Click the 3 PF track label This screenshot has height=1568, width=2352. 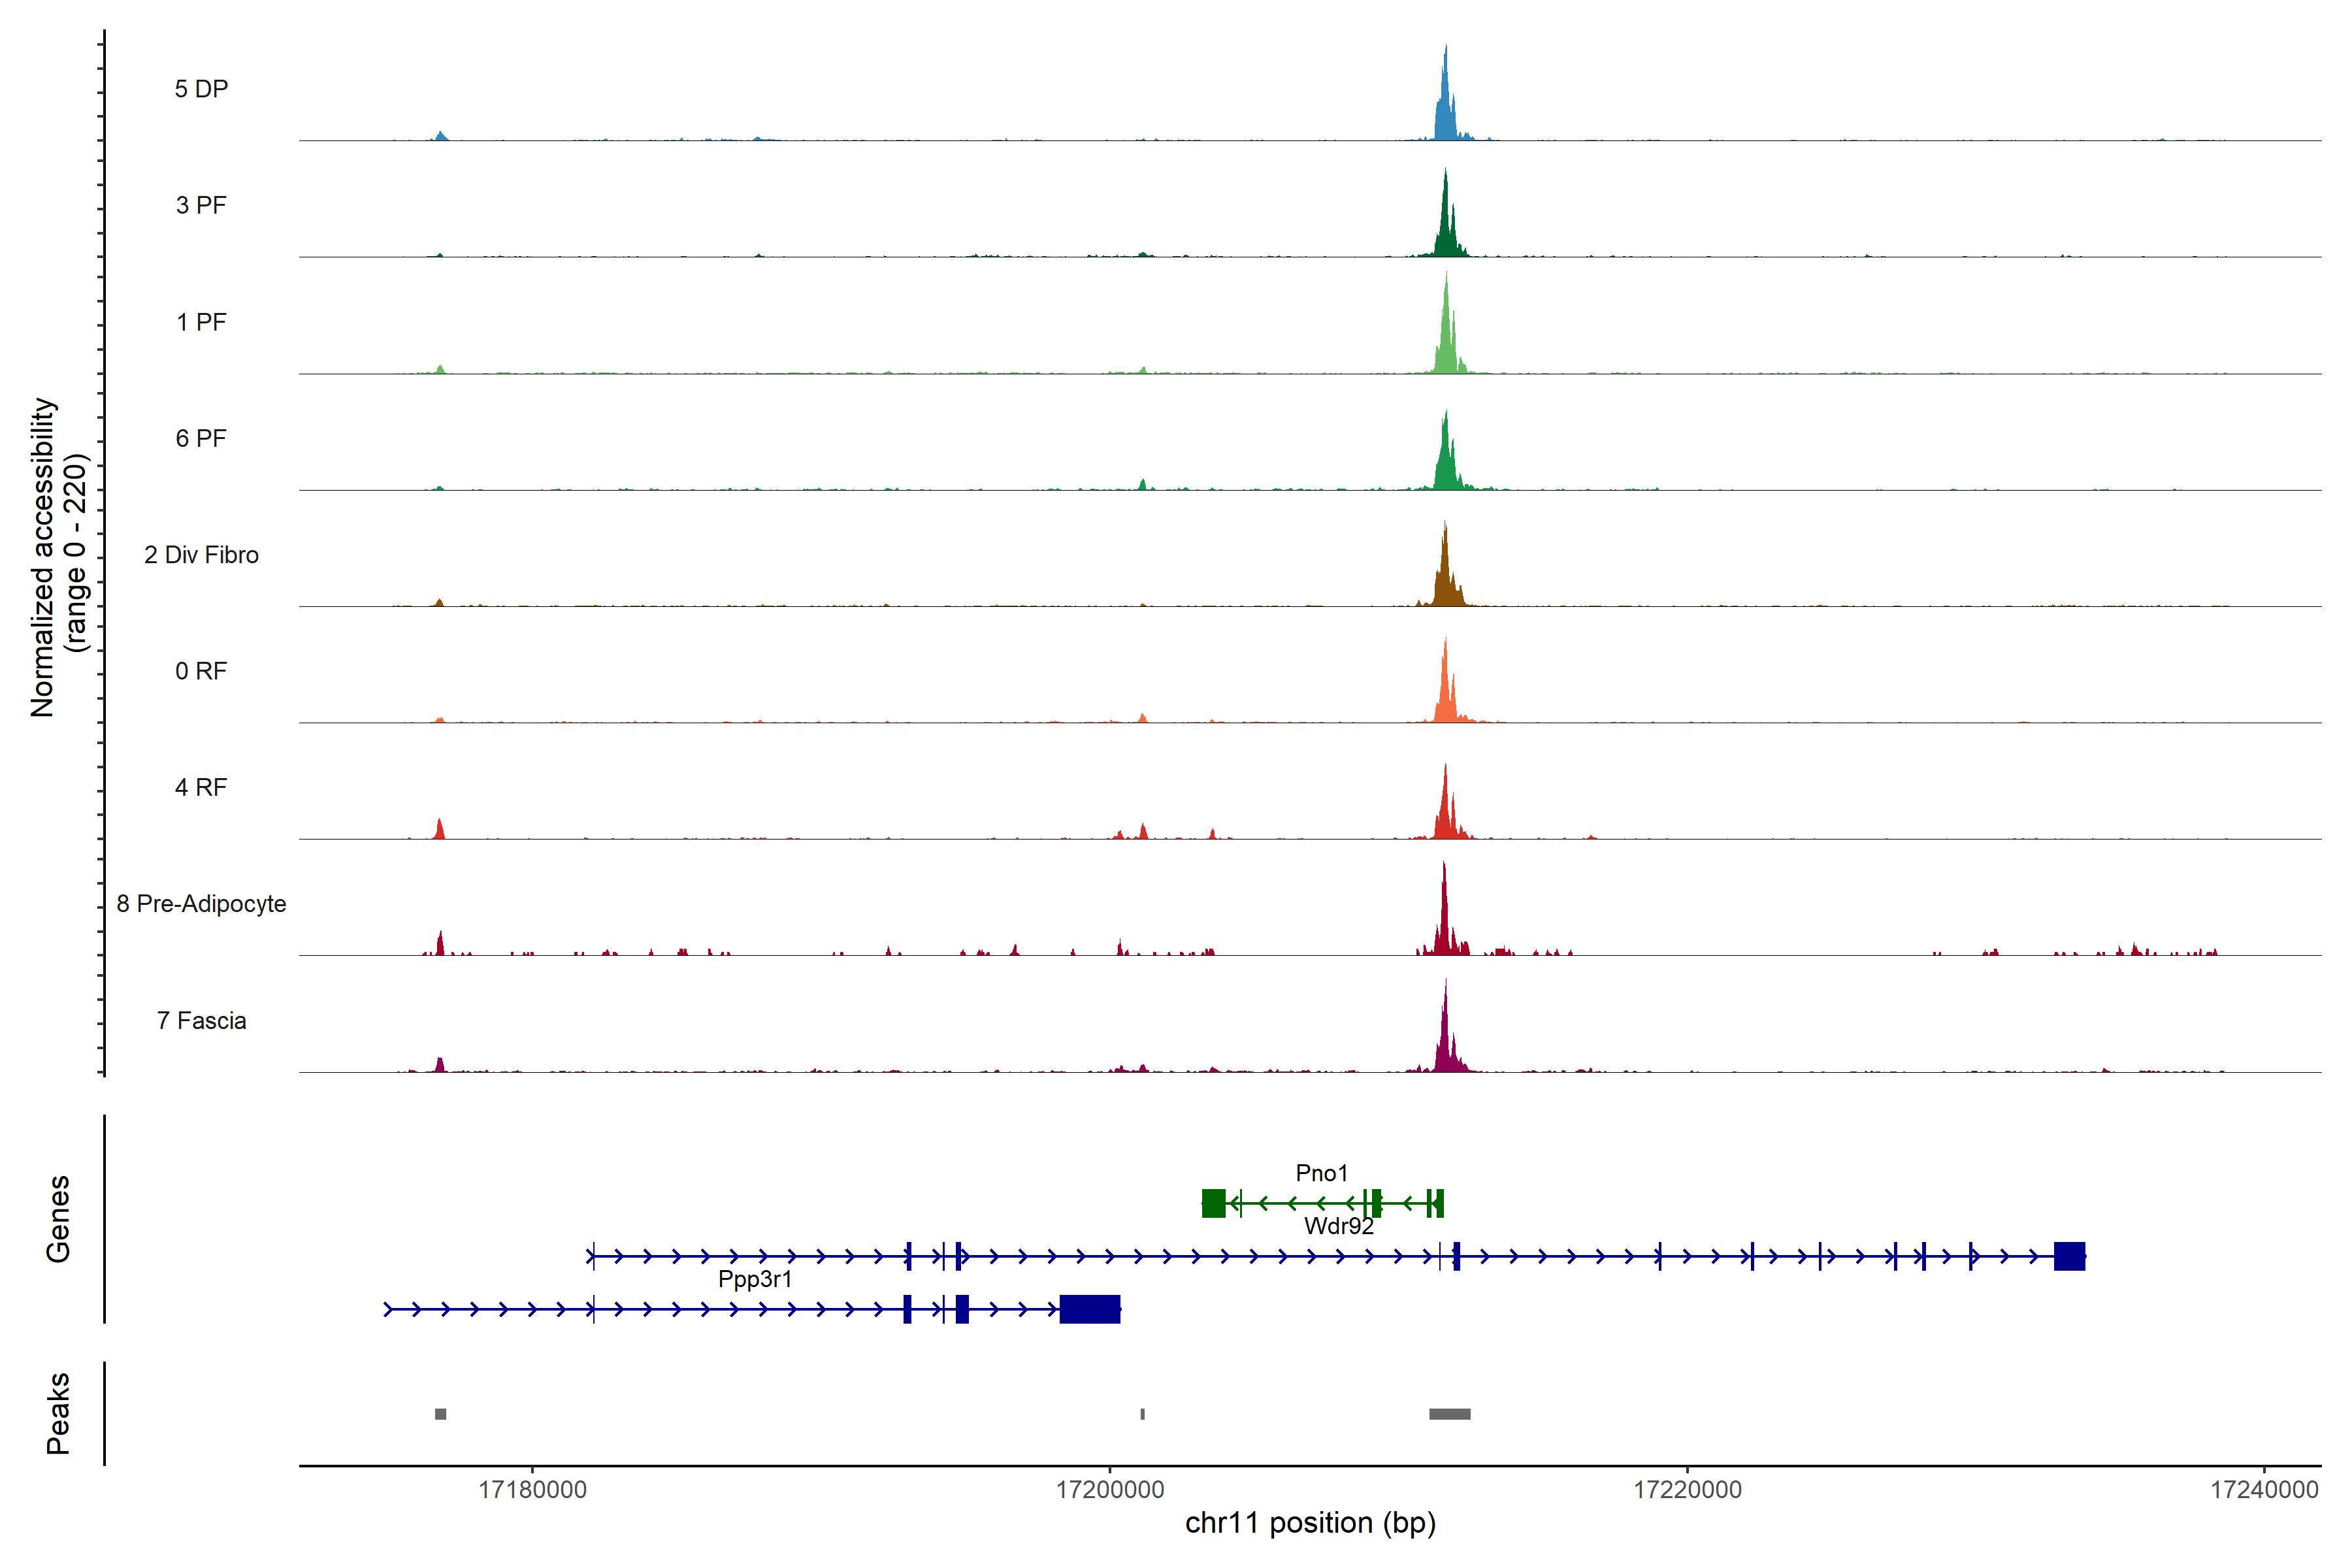(201, 205)
